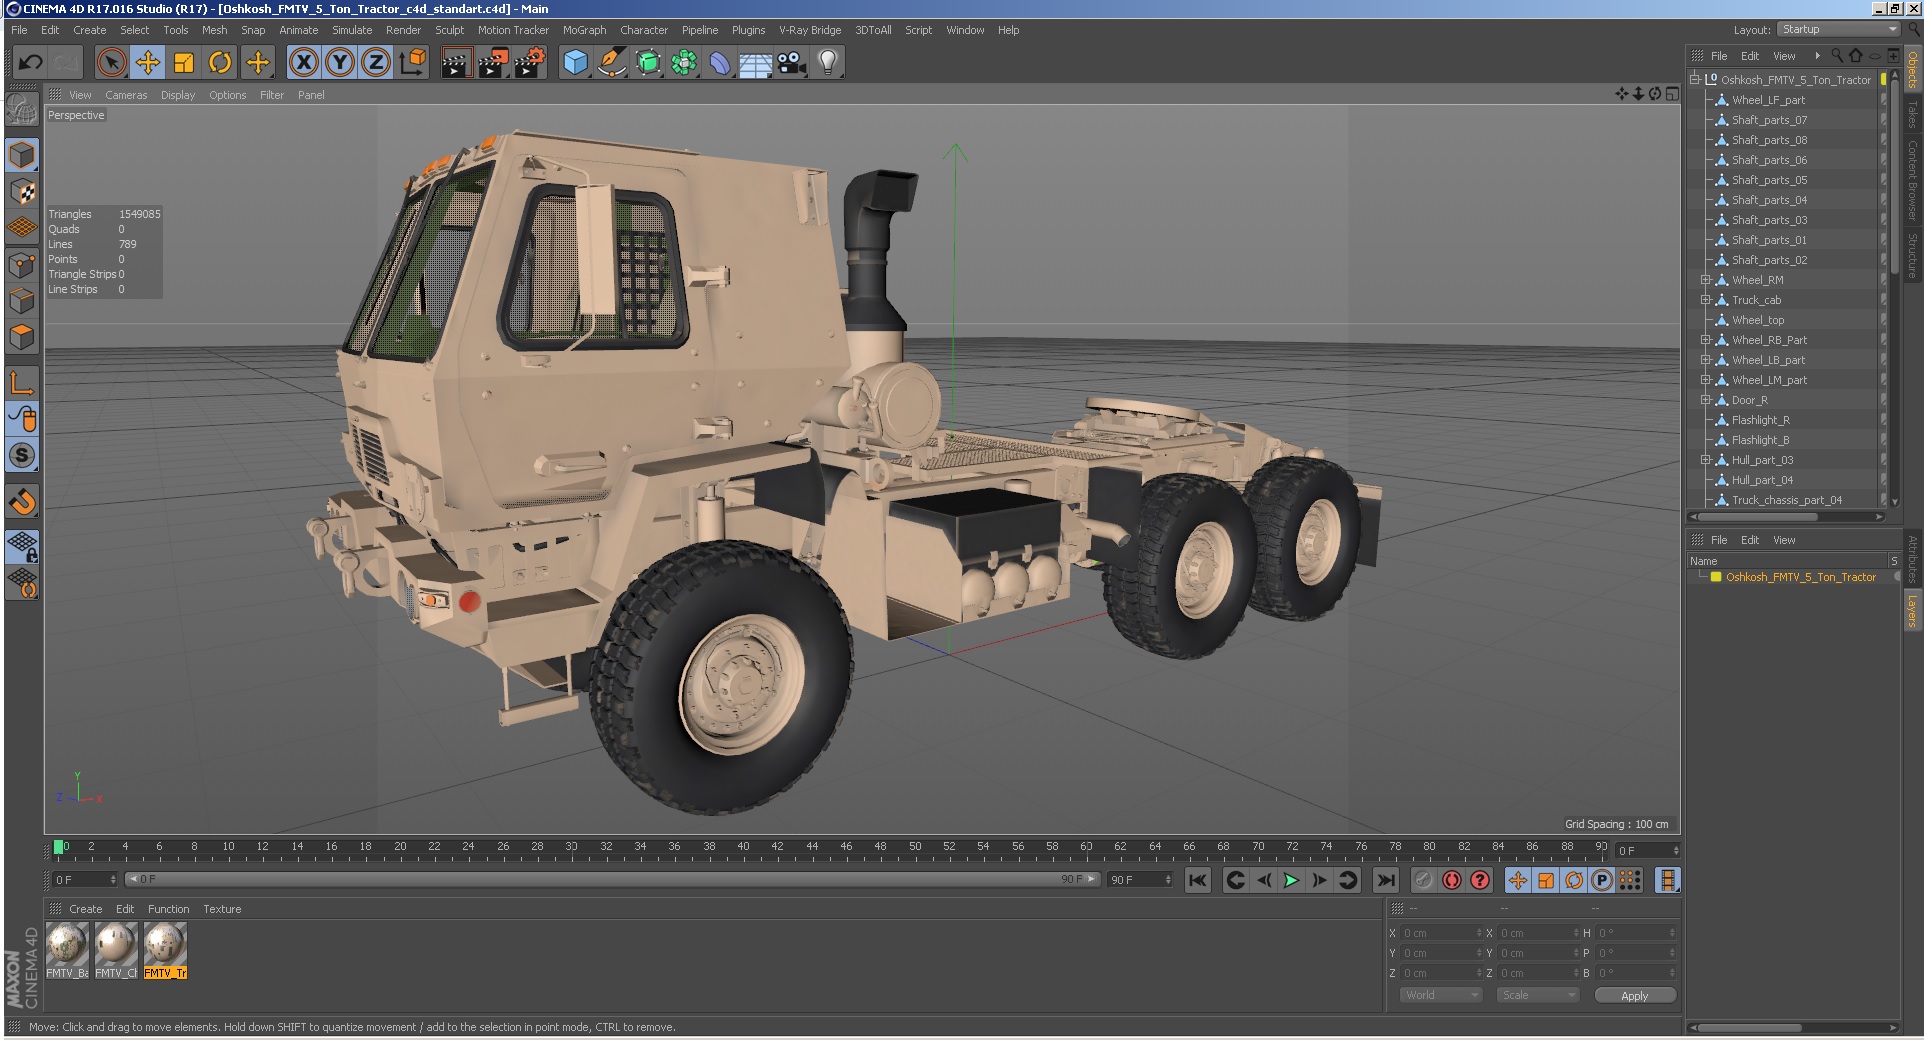Activate the Rotate tool
The height and width of the screenshot is (1040, 1924).
tap(220, 63)
